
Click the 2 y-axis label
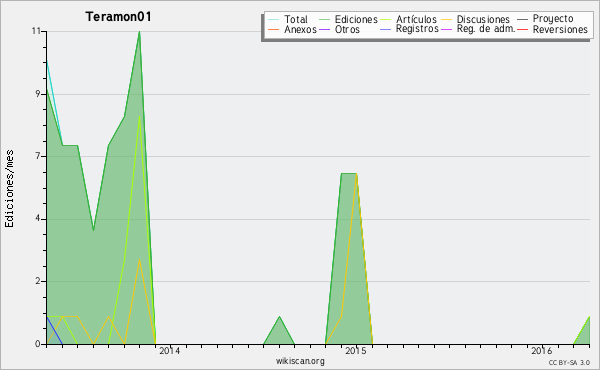tap(38, 281)
